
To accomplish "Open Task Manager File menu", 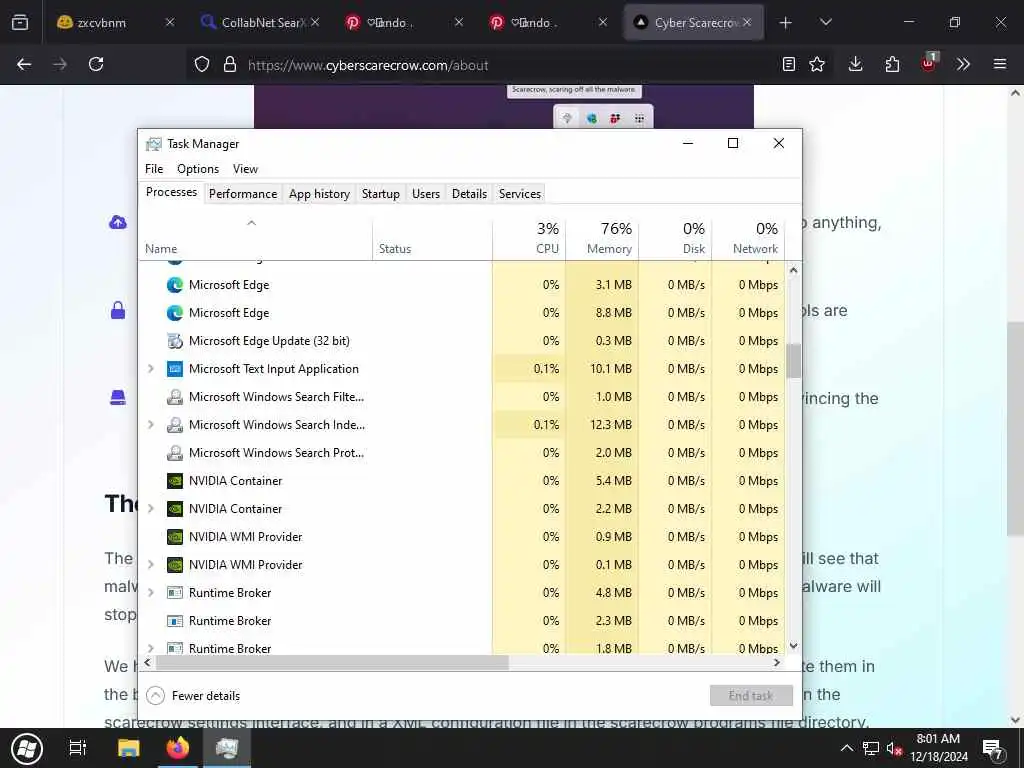I will [154, 168].
